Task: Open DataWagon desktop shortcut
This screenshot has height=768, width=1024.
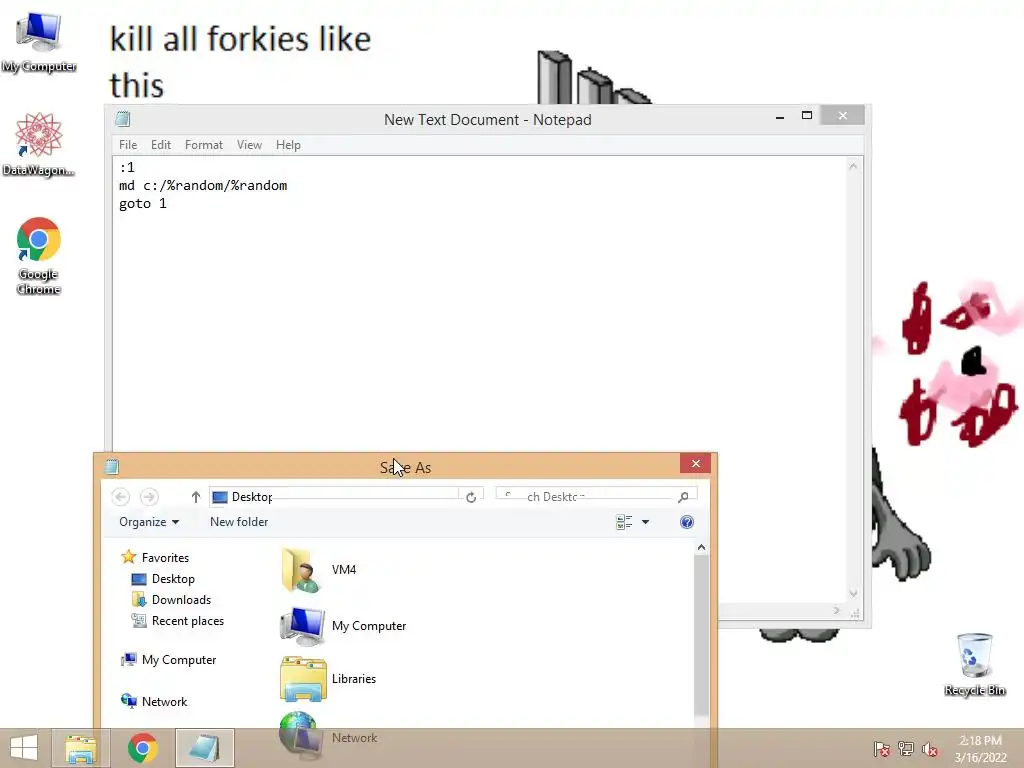Action: coord(39,145)
